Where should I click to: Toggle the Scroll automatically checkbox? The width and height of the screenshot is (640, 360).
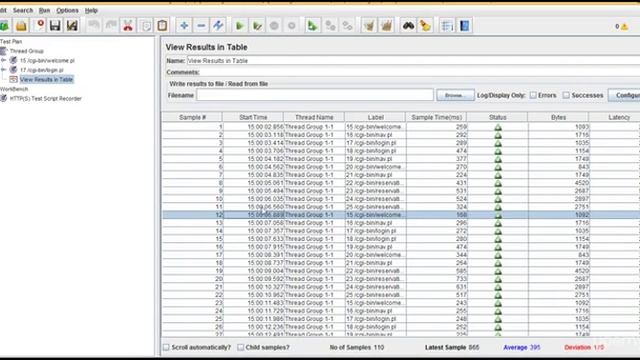[x=166, y=347]
